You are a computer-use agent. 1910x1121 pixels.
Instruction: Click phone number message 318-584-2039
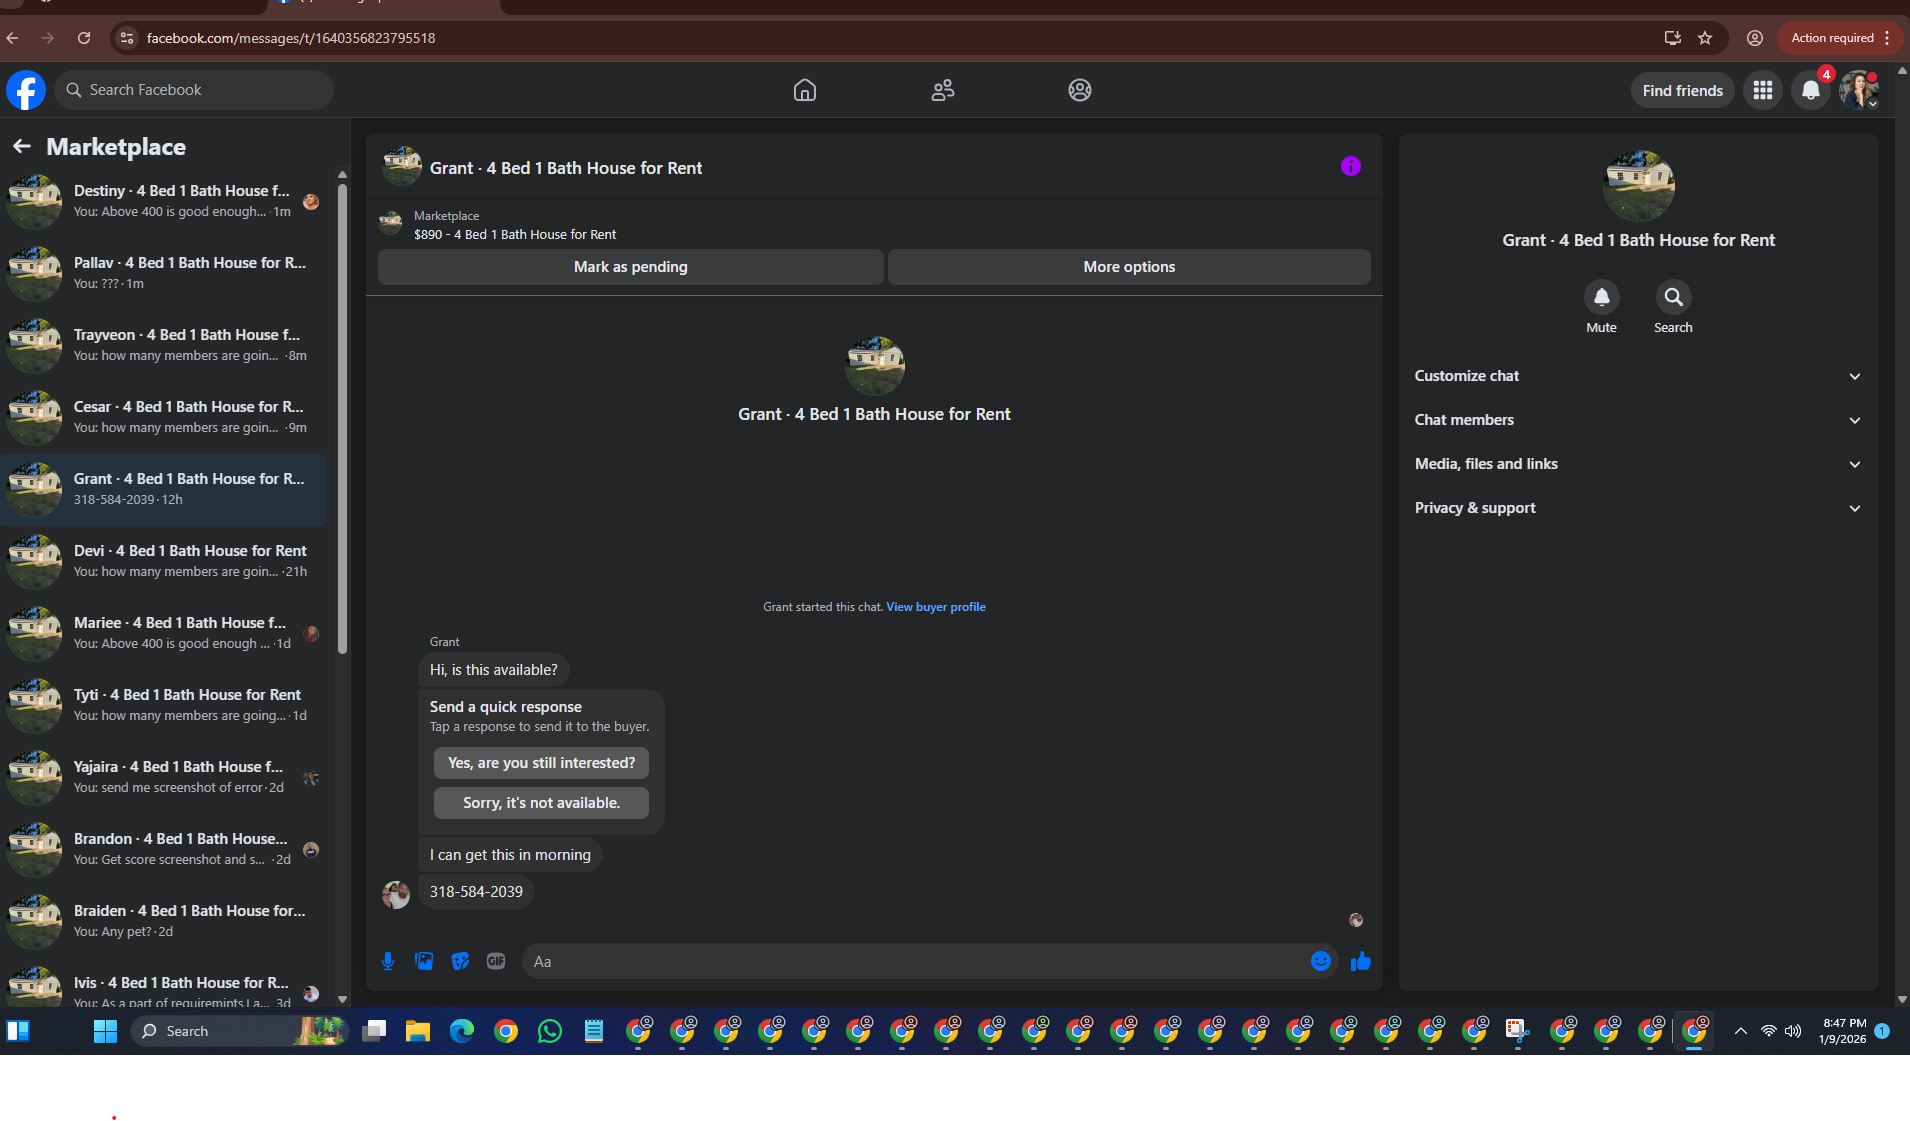(476, 892)
